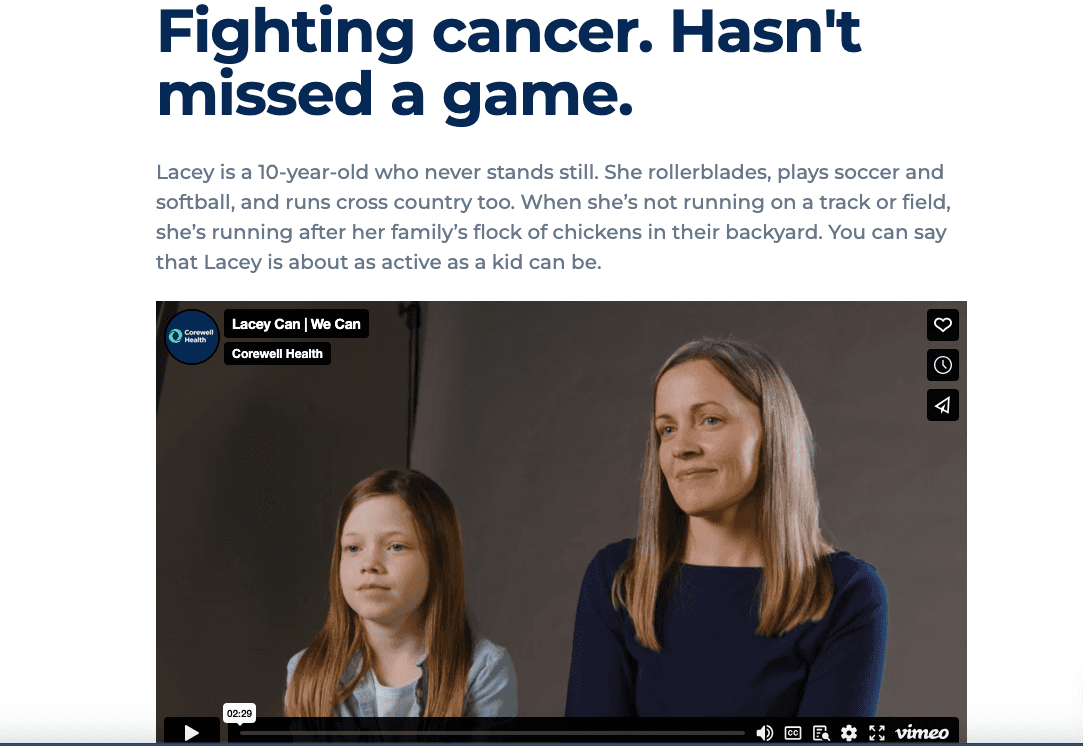
Task: Share the video using paper plane icon
Action: (942, 405)
